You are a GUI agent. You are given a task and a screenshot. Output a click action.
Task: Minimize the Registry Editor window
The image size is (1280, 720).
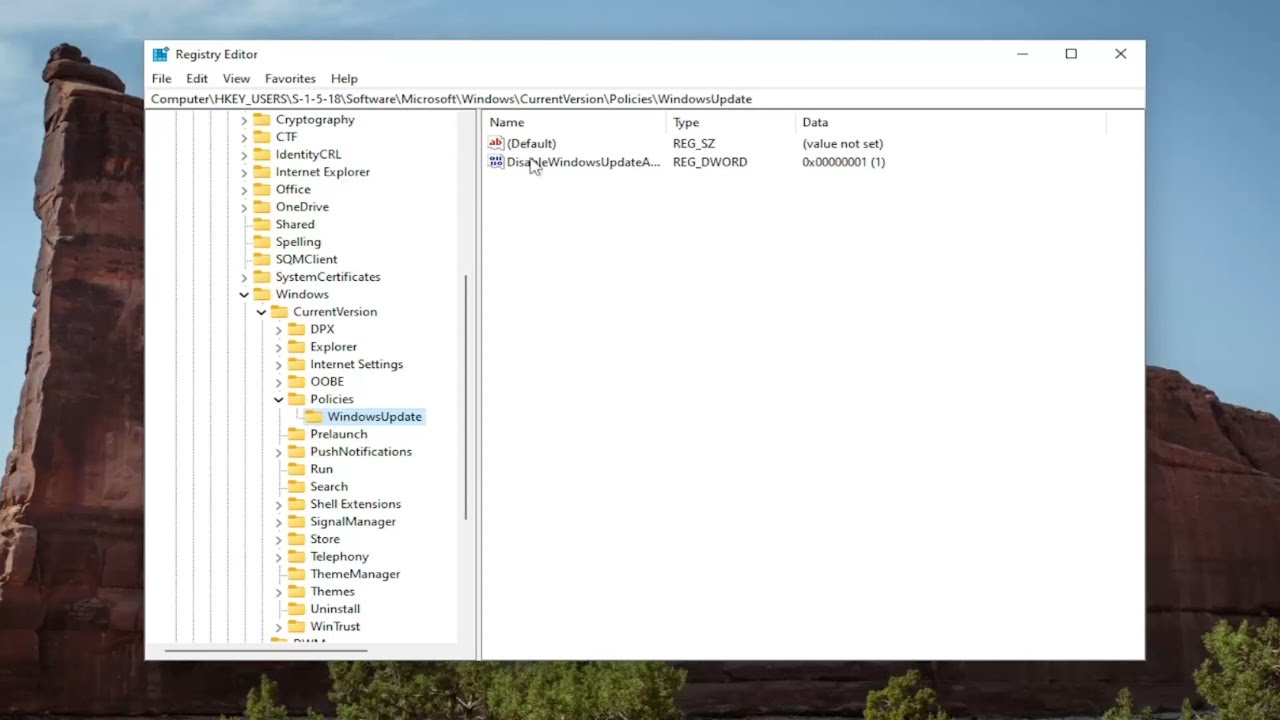point(1022,54)
